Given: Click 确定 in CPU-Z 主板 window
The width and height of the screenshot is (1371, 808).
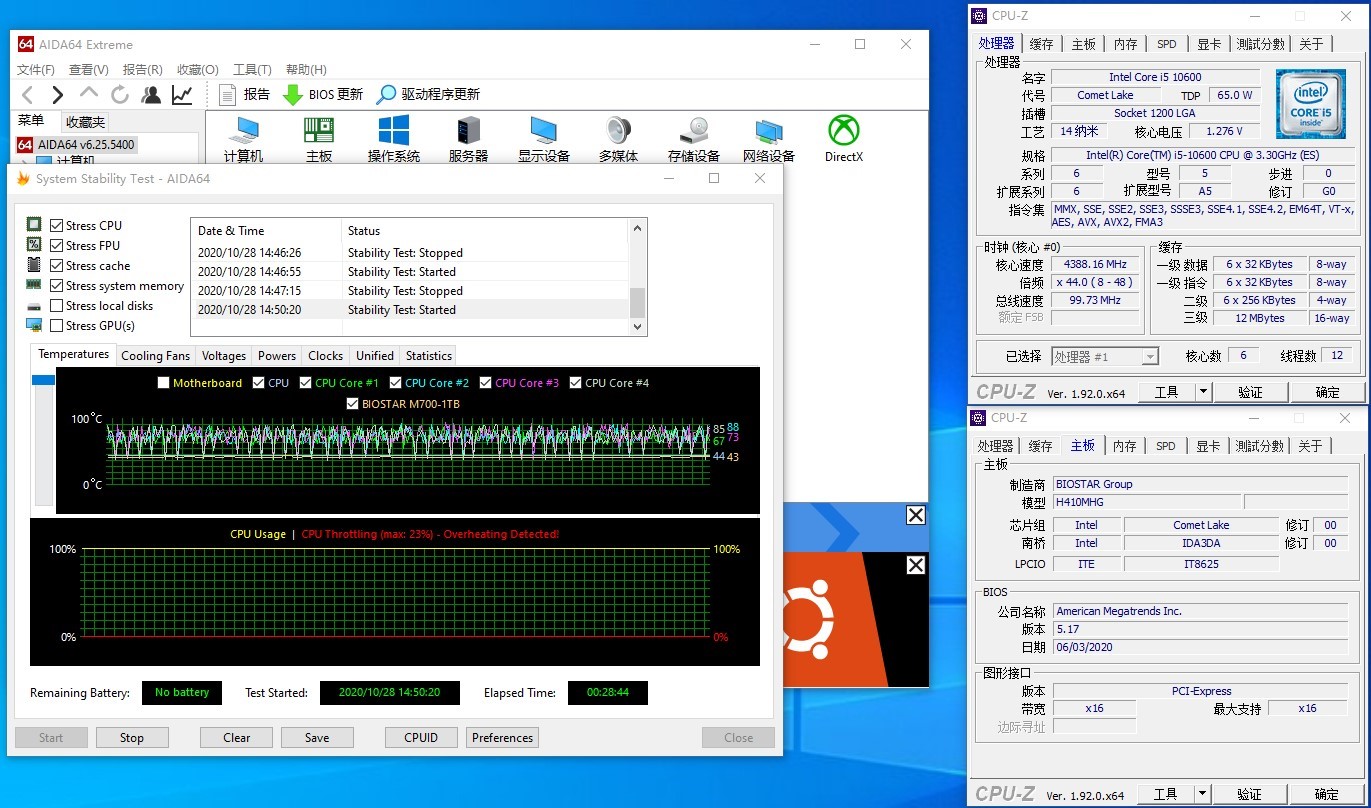Looking at the screenshot, I should [x=1327, y=794].
